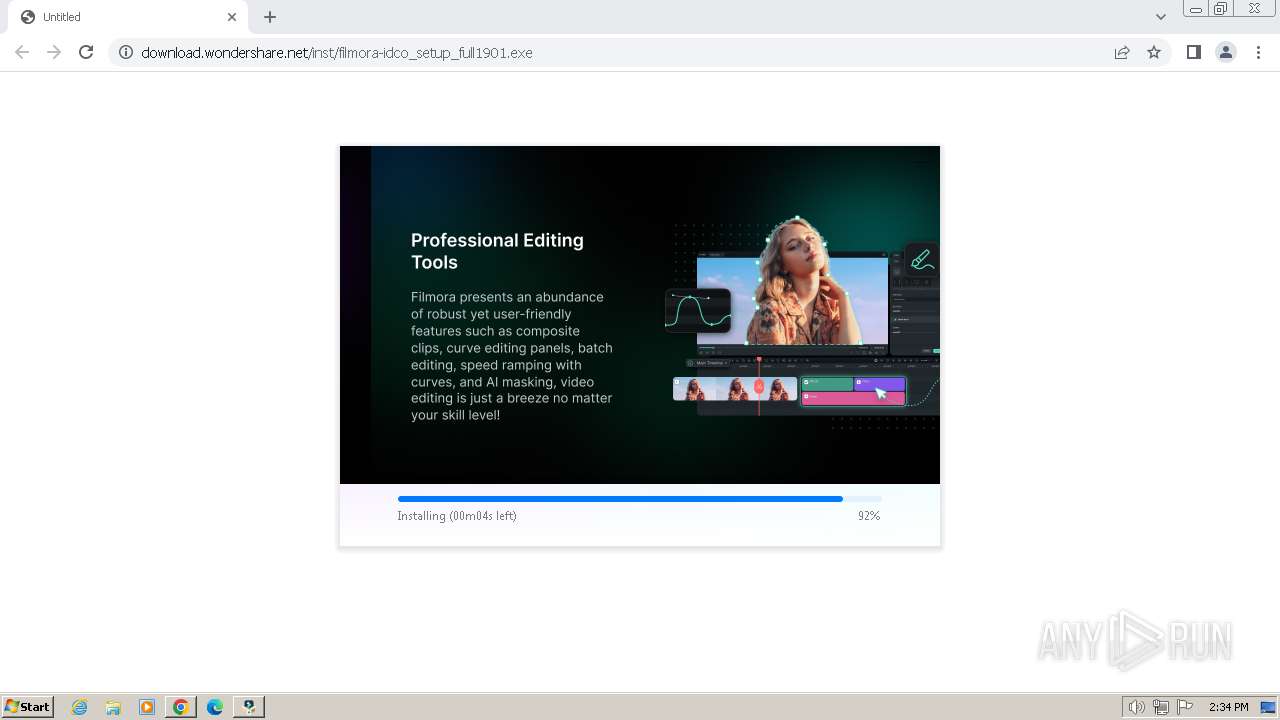
Task: Select the Untitled browser tab
Action: click(130, 17)
